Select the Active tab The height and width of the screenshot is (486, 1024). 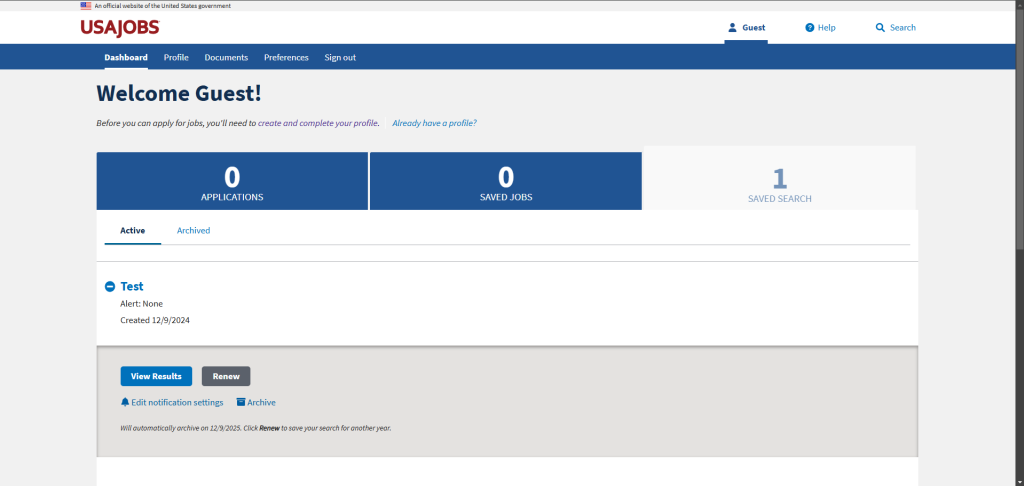[x=132, y=230]
